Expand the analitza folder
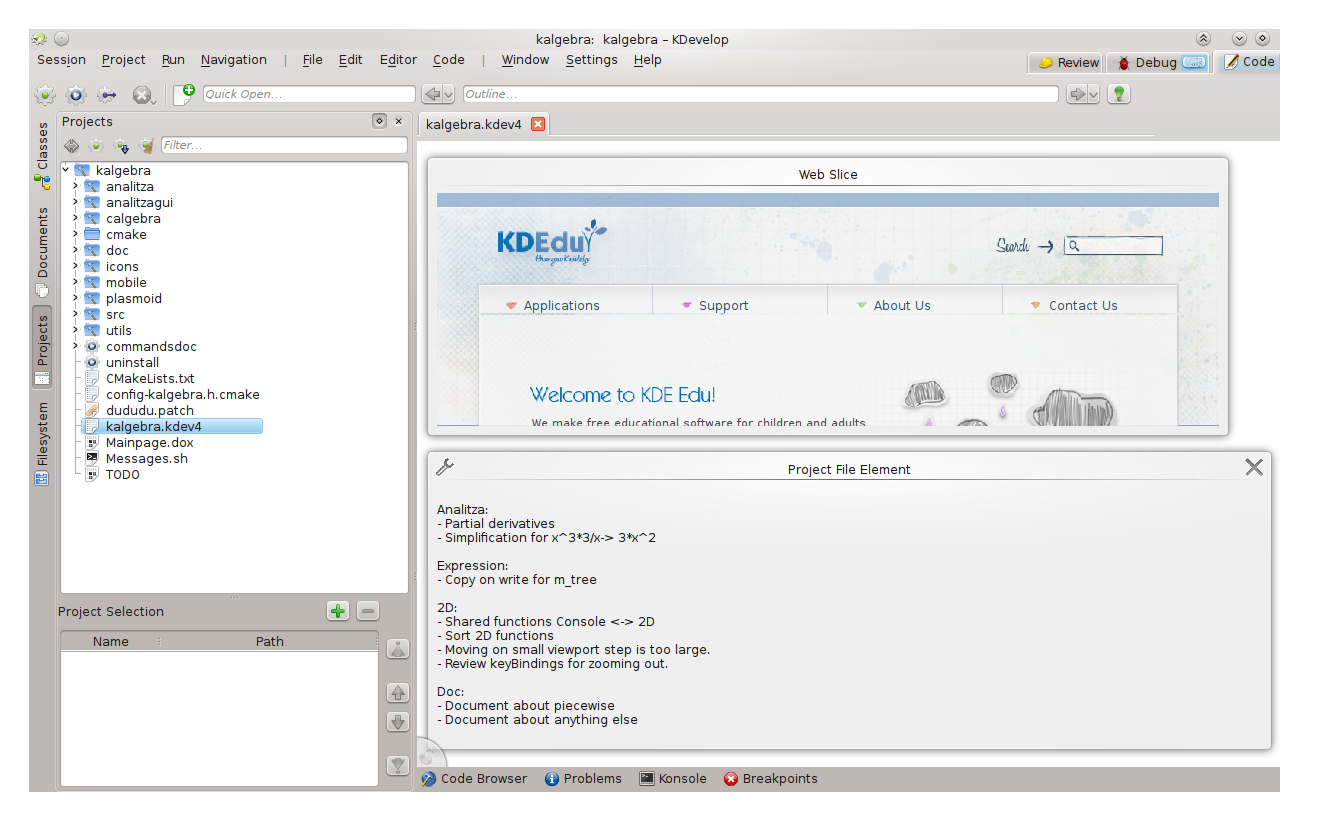The width and height of the screenshot is (1338, 821). click(x=75, y=186)
